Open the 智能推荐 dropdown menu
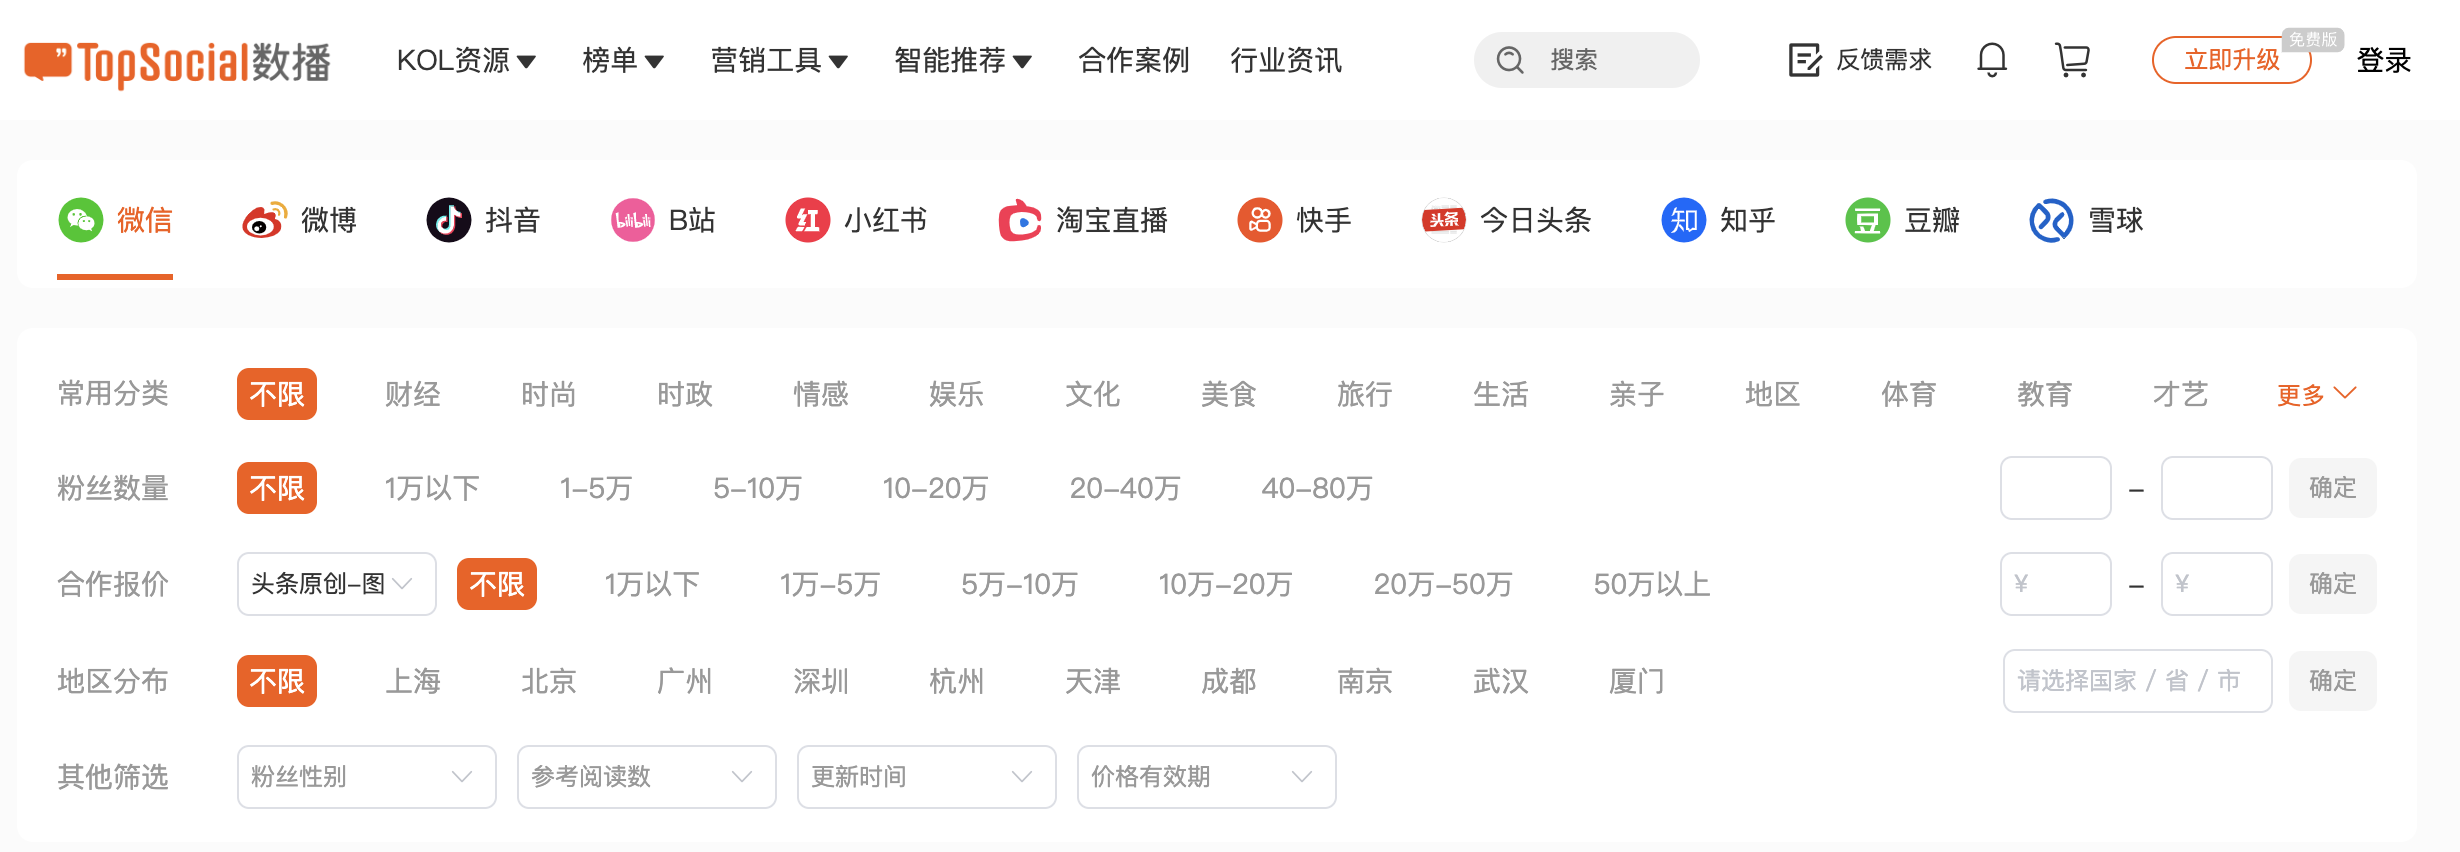2460x852 pixels. [x=963, y=60]
